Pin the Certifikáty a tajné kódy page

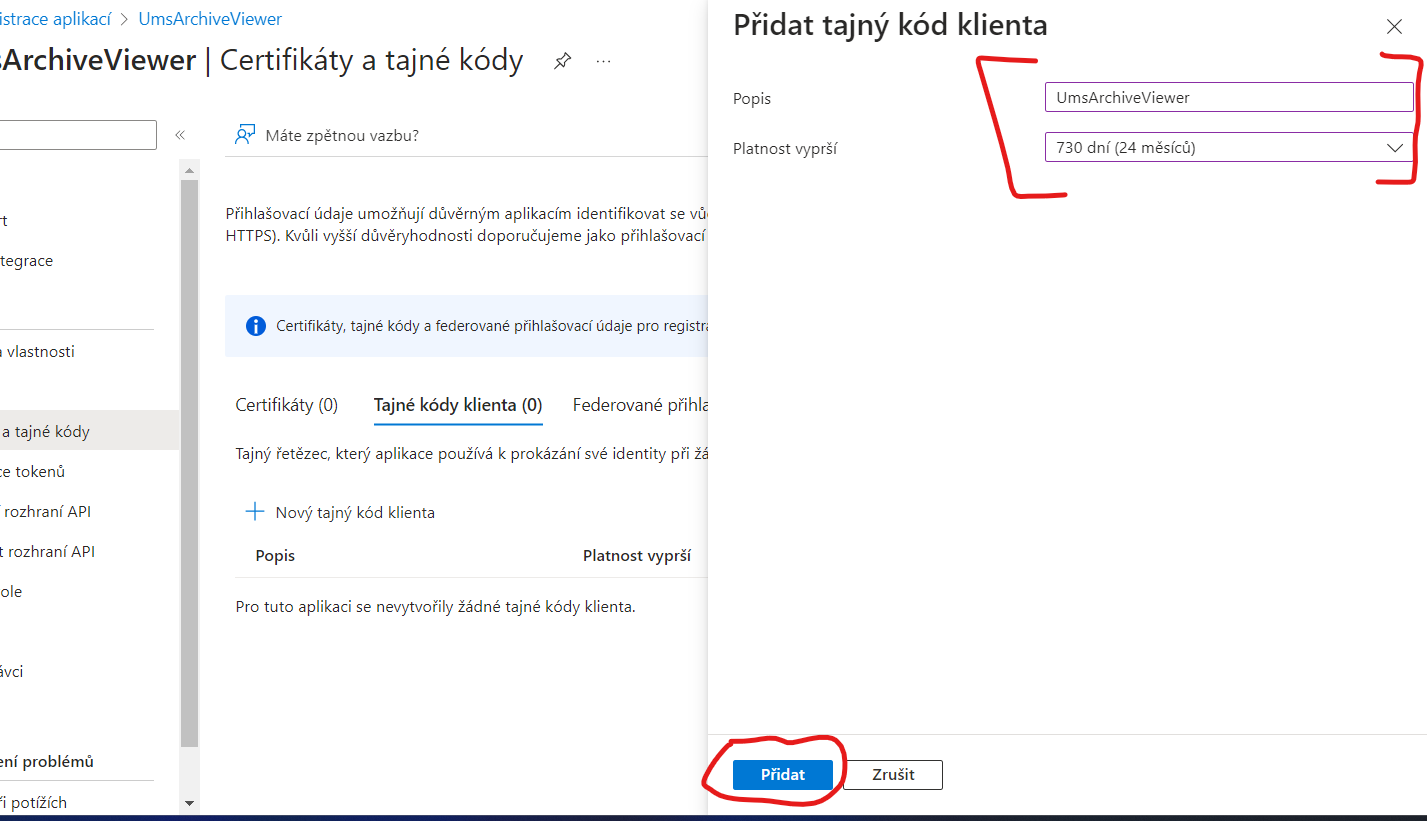pos(562,61)
